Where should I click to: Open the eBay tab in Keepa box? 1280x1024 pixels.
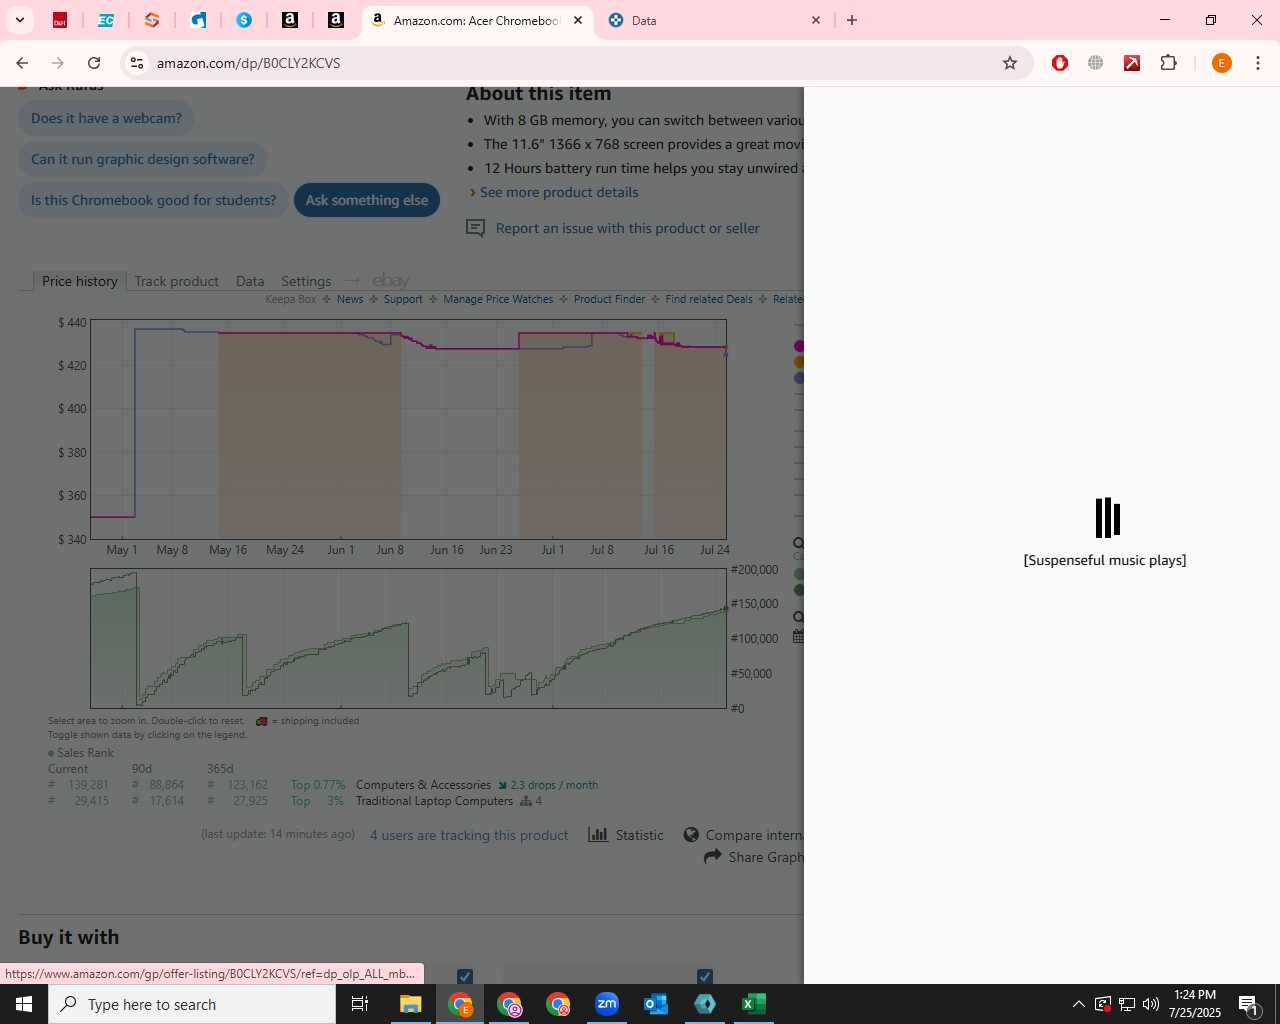[x=391, y=281]
